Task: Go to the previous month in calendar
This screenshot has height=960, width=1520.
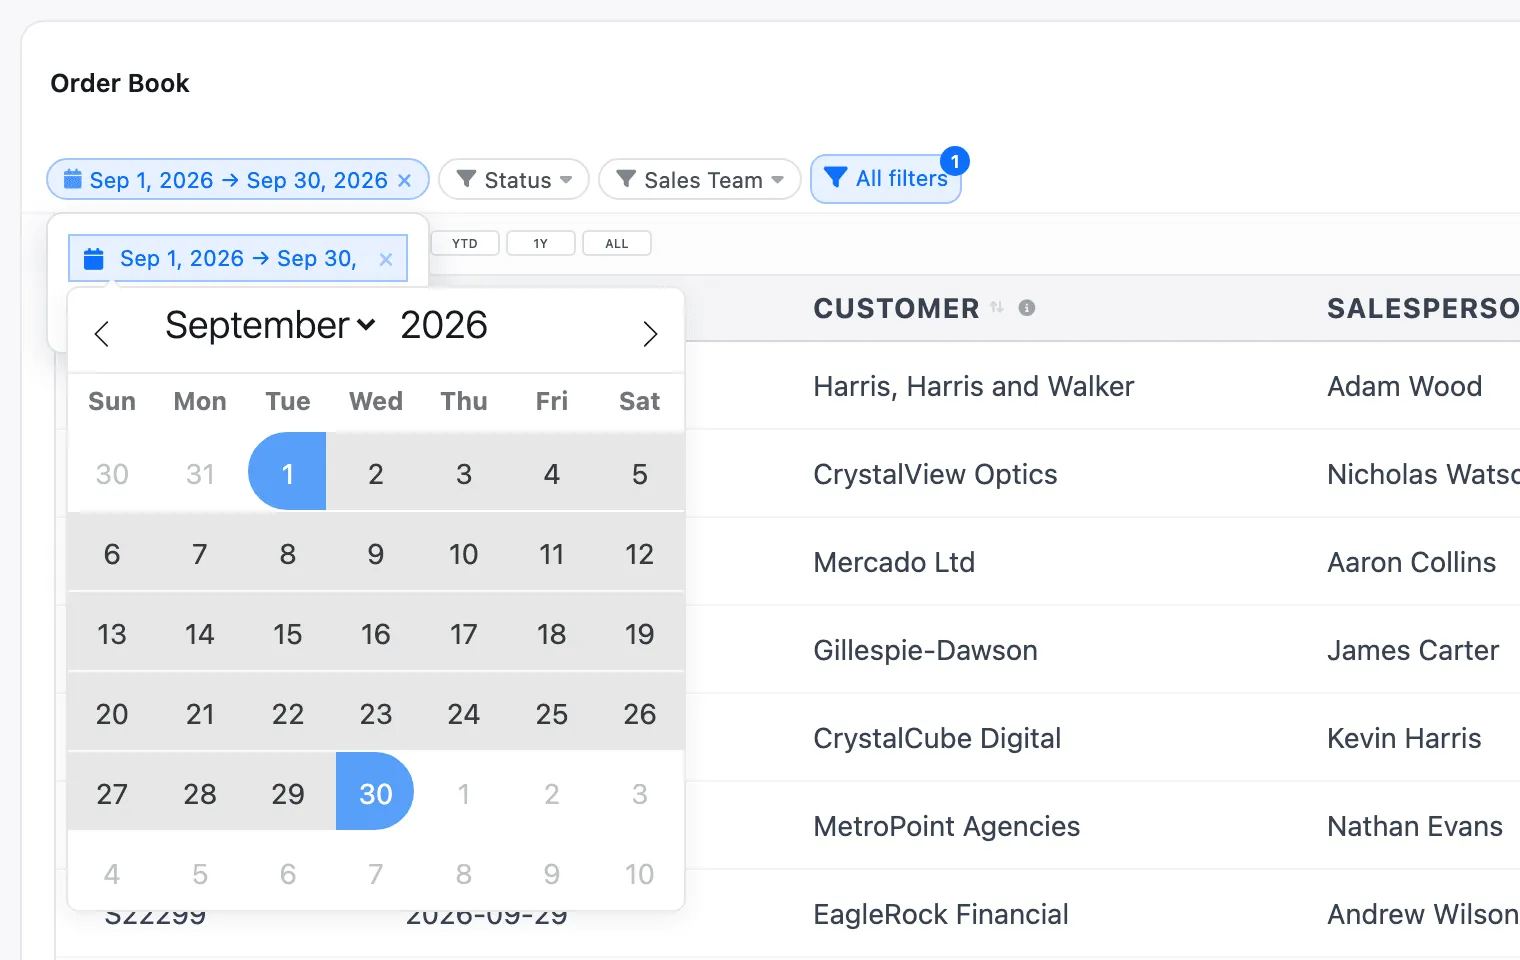Action: (x=101, y=333)
